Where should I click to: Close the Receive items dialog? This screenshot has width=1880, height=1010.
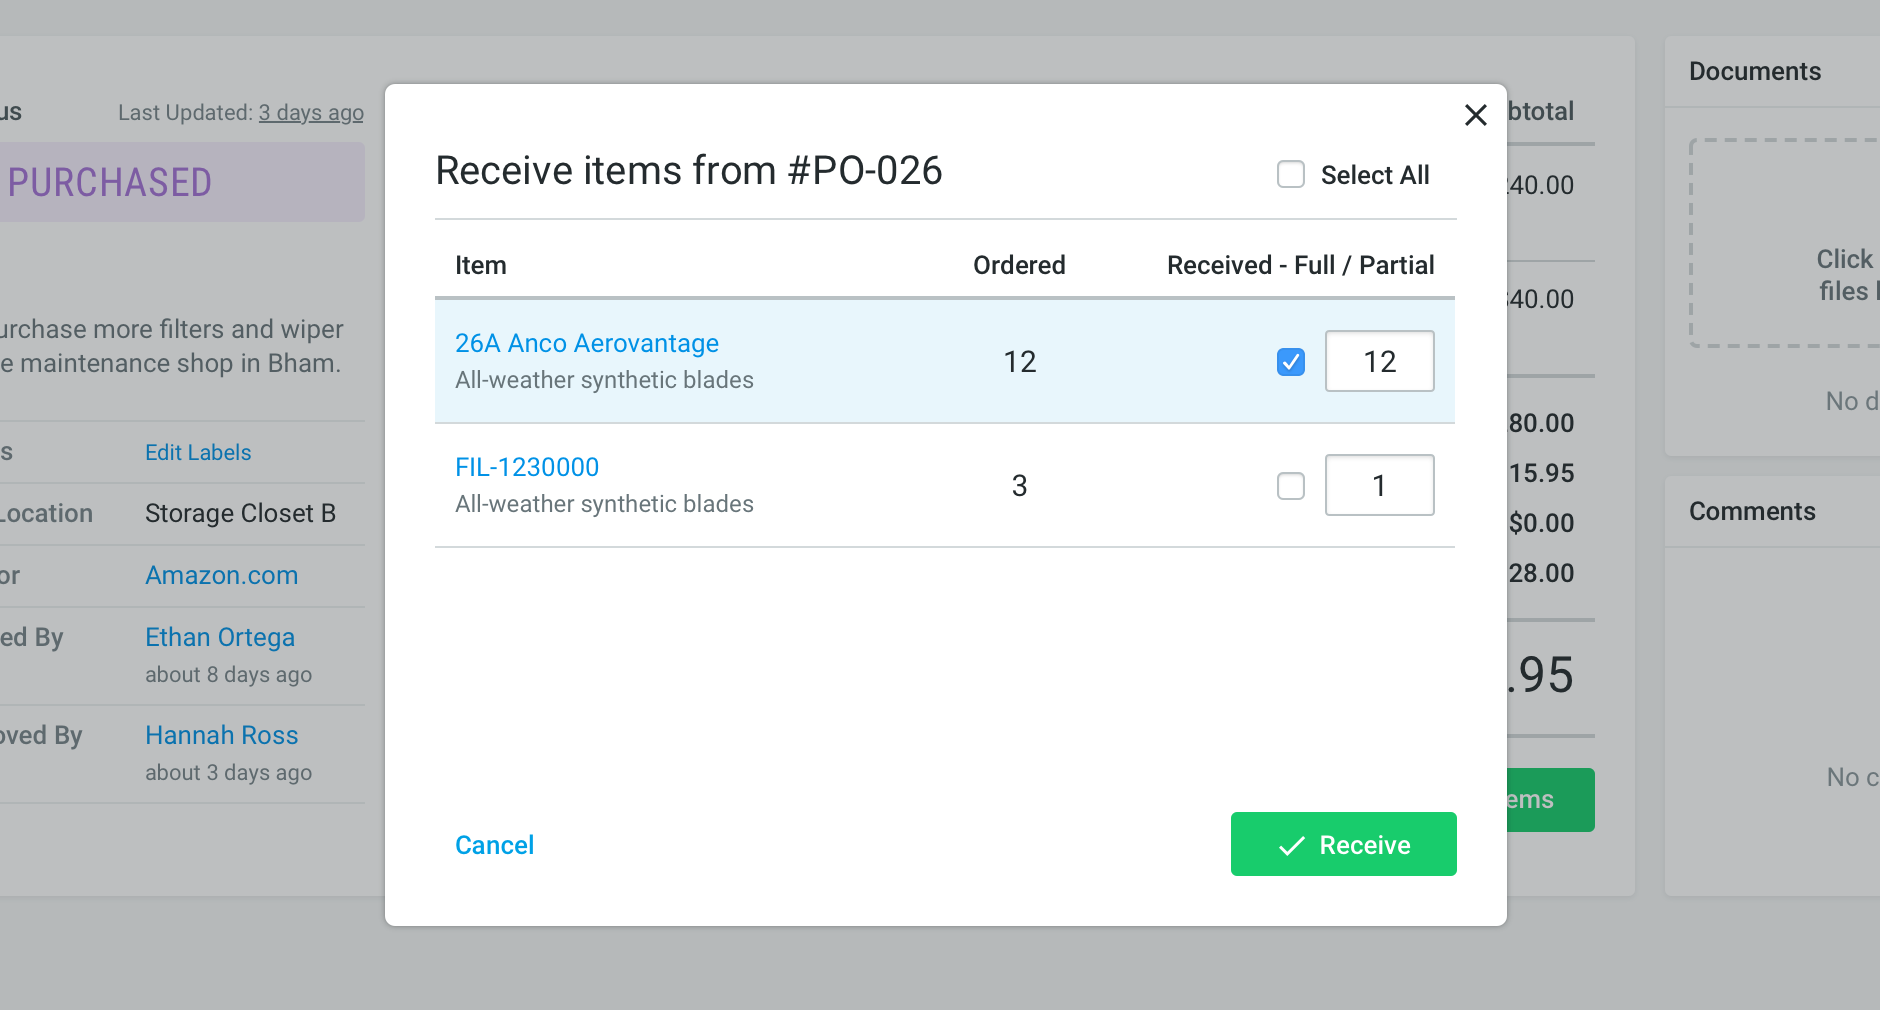tap(1475, 115)
